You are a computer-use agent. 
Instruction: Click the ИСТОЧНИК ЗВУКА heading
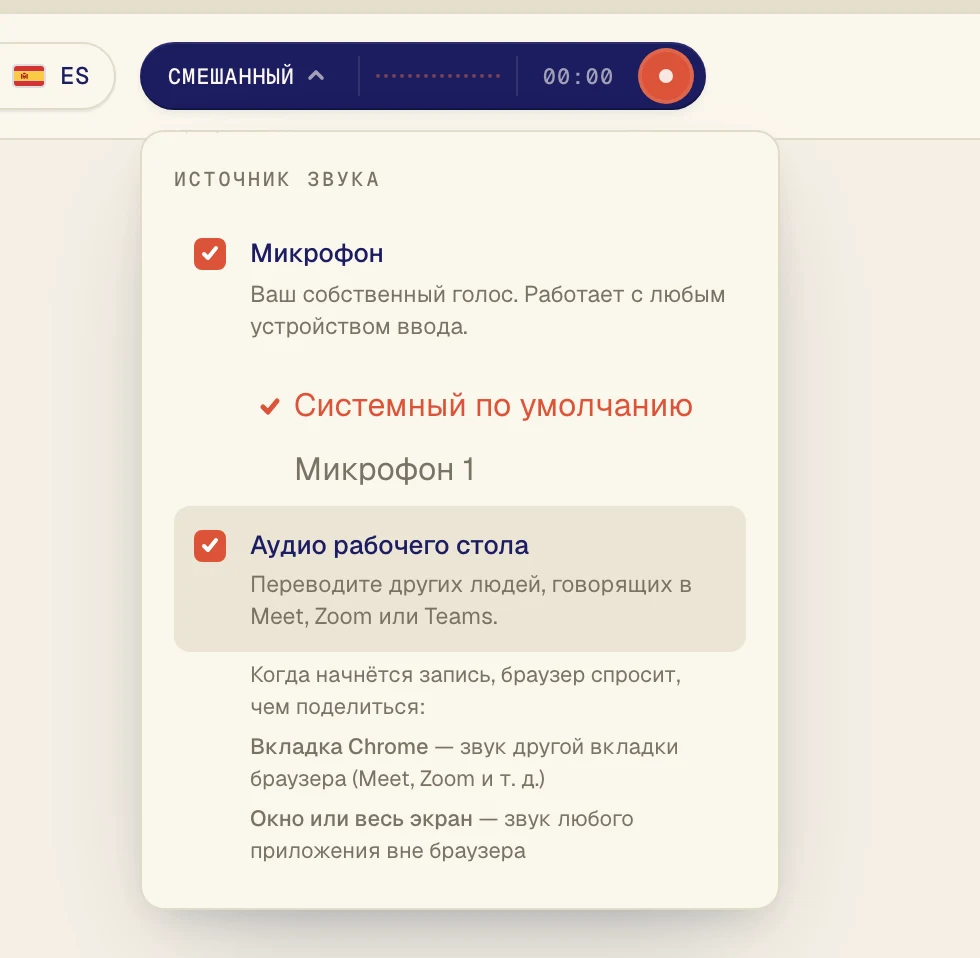(x=277, y=179)
